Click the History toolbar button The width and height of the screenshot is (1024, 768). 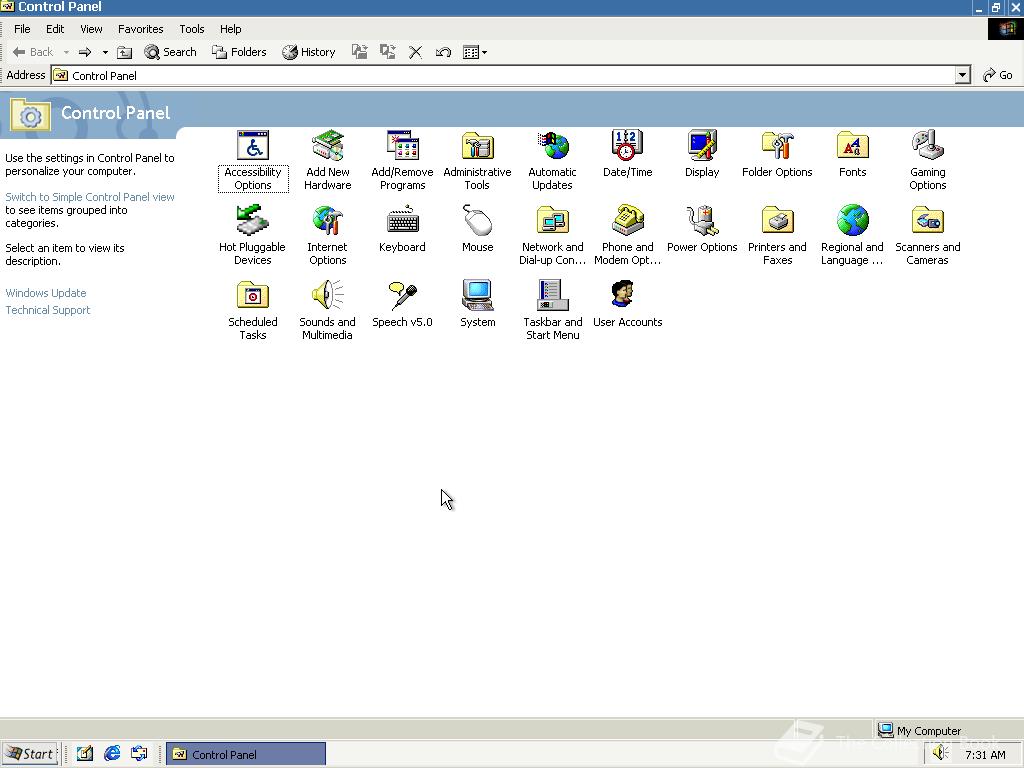point(309,52)
